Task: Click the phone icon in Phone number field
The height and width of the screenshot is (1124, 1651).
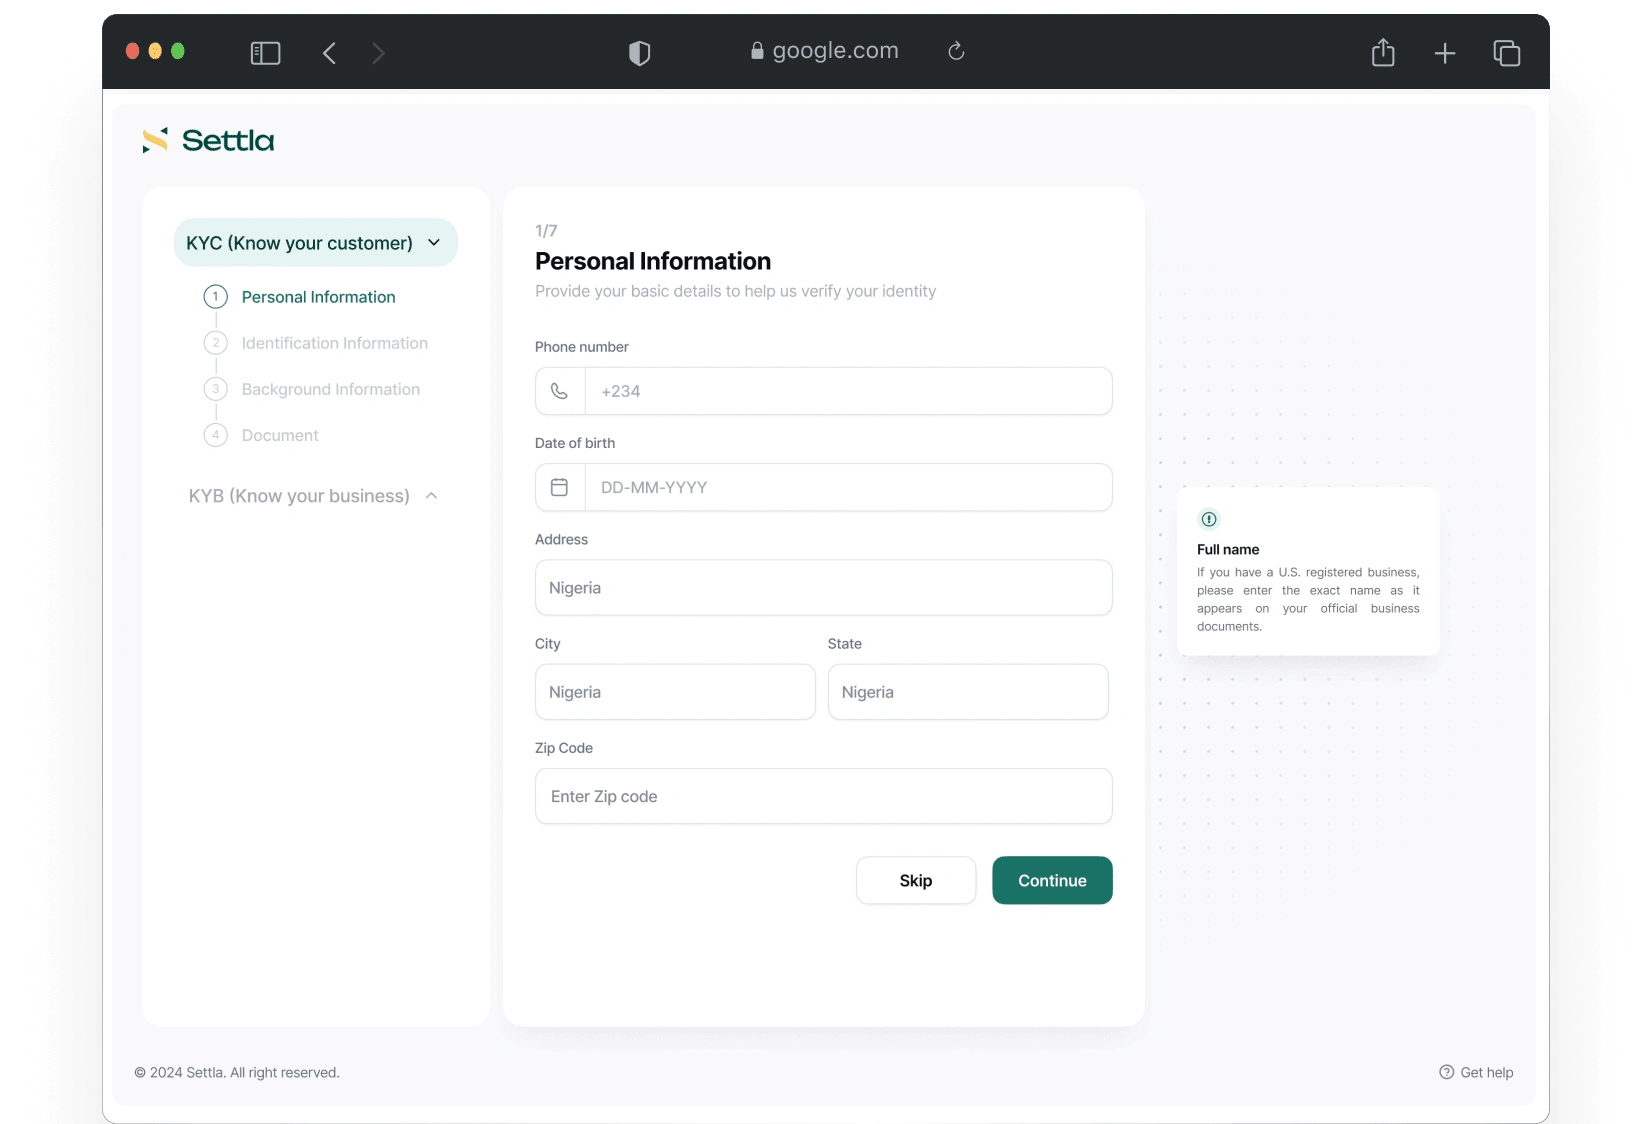Action: click(x=560, y=391)
